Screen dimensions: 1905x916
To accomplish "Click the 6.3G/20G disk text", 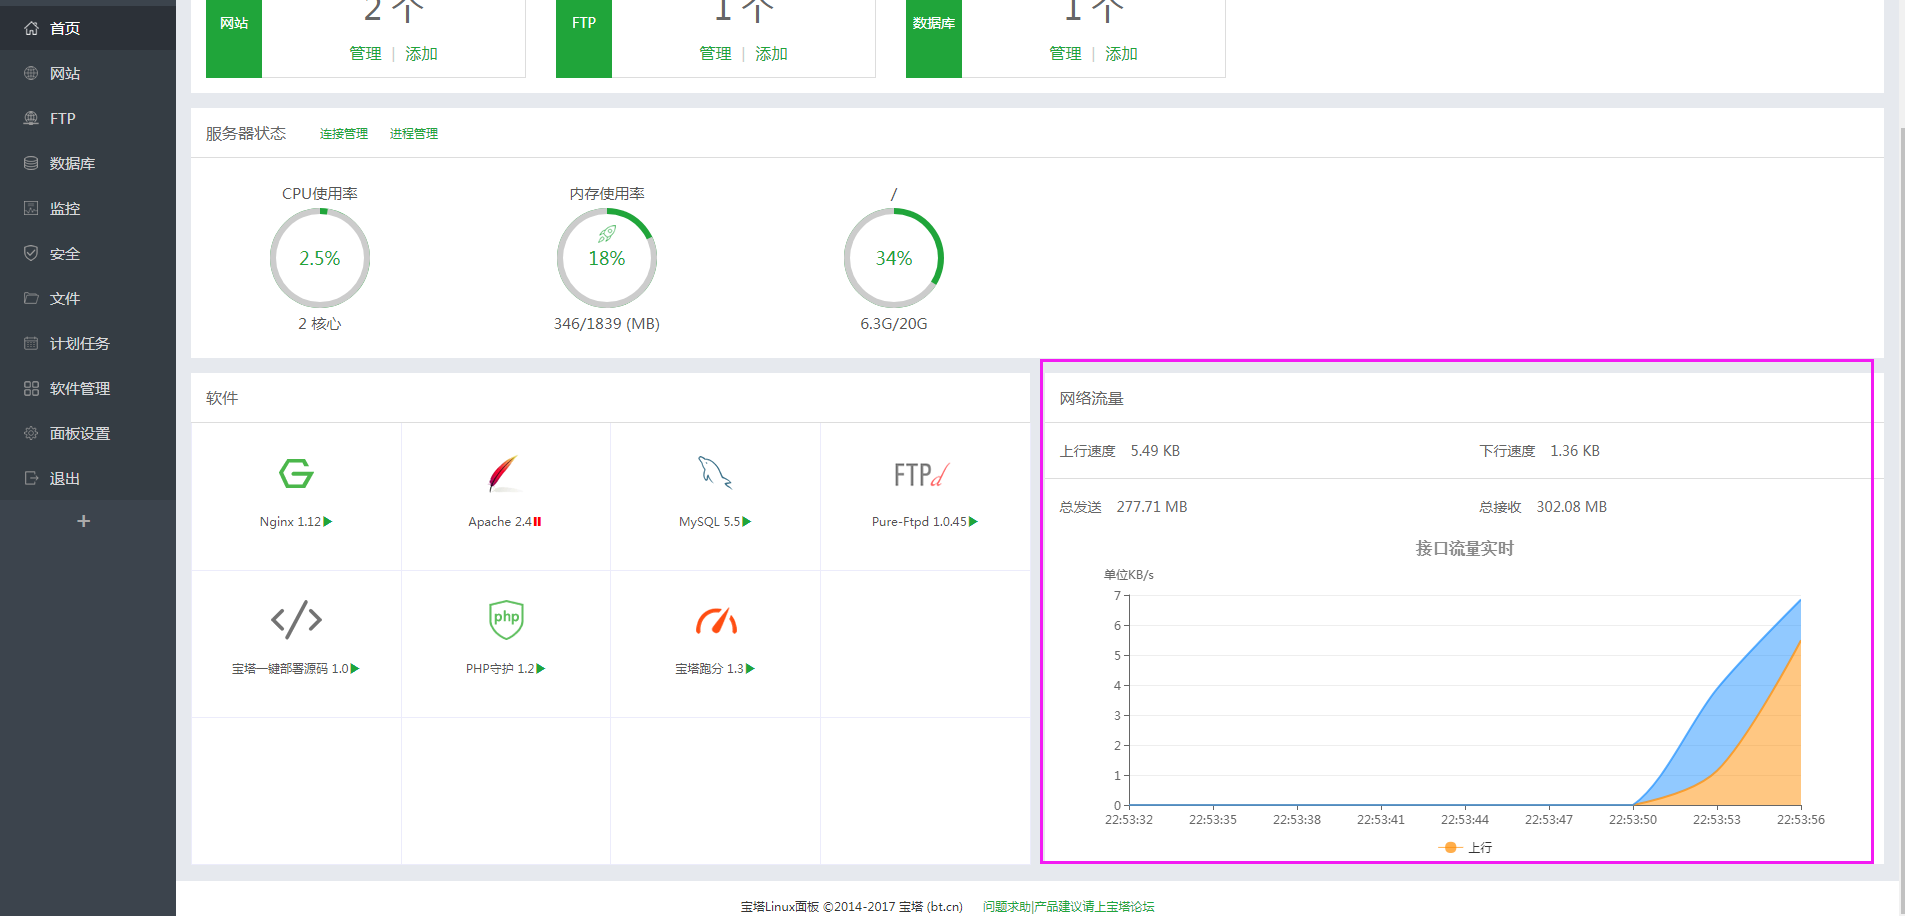I will [894, 324].
